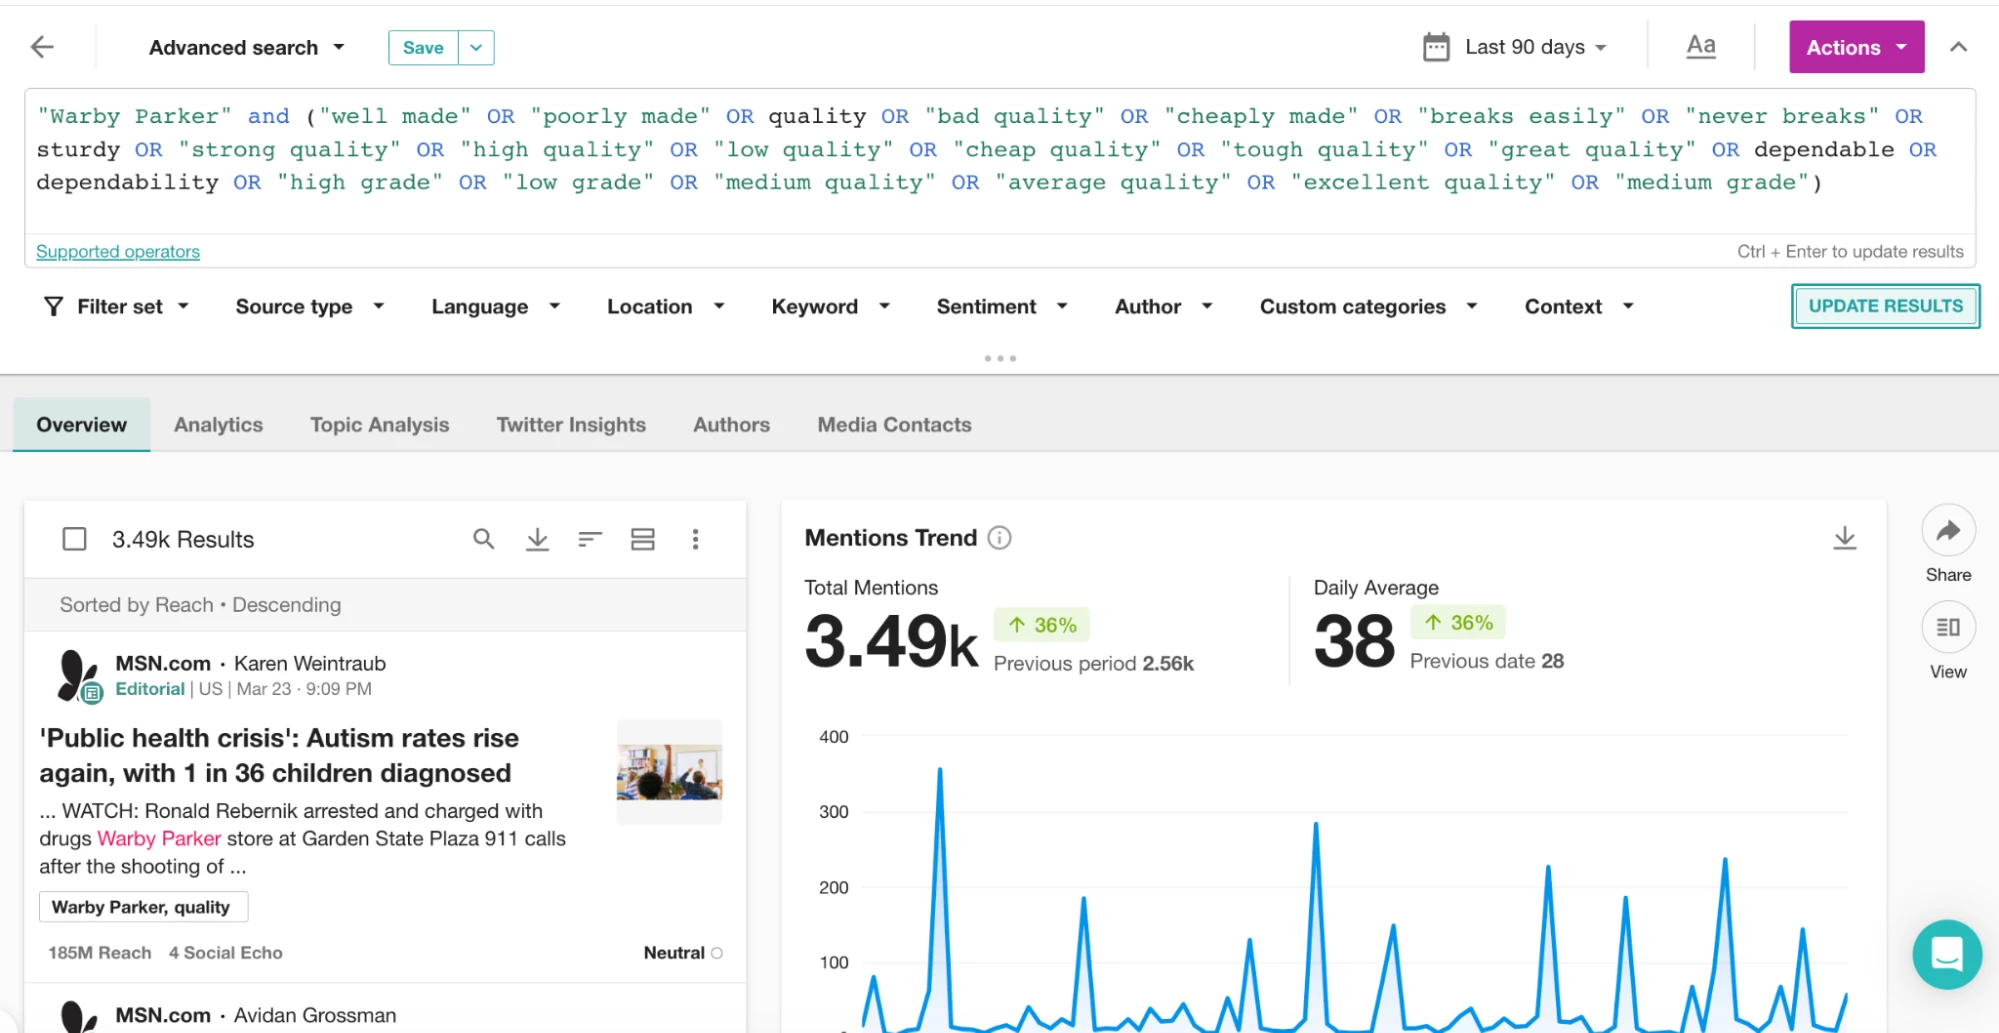Collapse the search panel with the chevron-up icon
1999x1033 pixels.
coord(1958,47)
